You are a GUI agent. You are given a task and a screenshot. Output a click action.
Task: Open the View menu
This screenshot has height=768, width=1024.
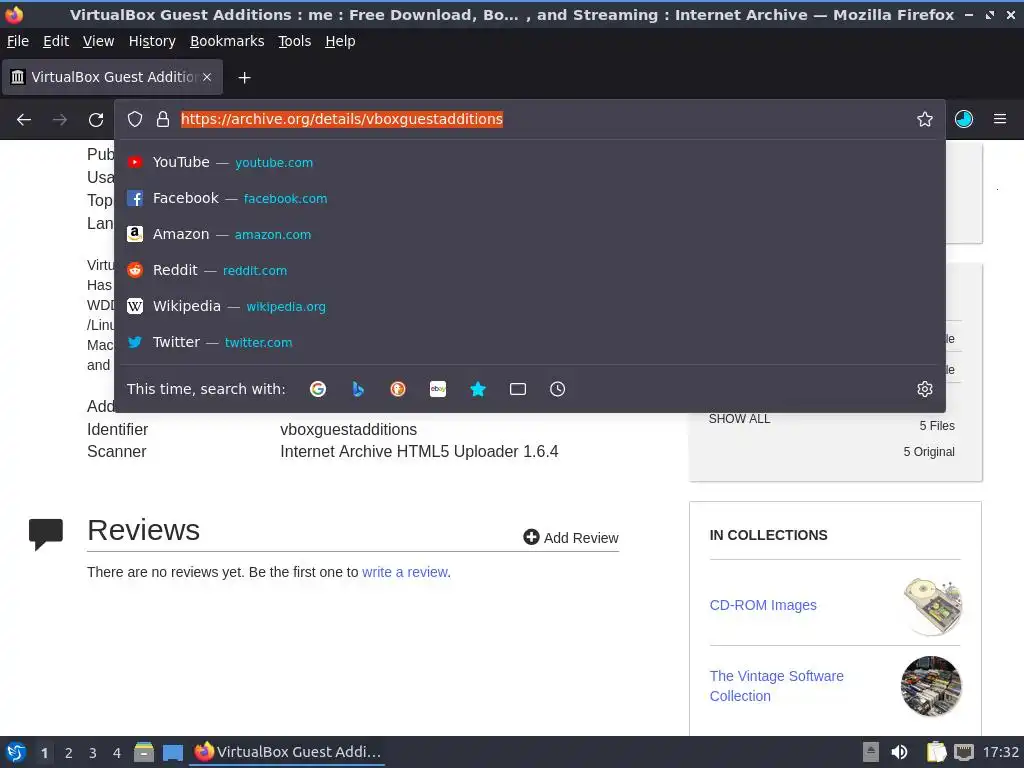coord(99,41)
